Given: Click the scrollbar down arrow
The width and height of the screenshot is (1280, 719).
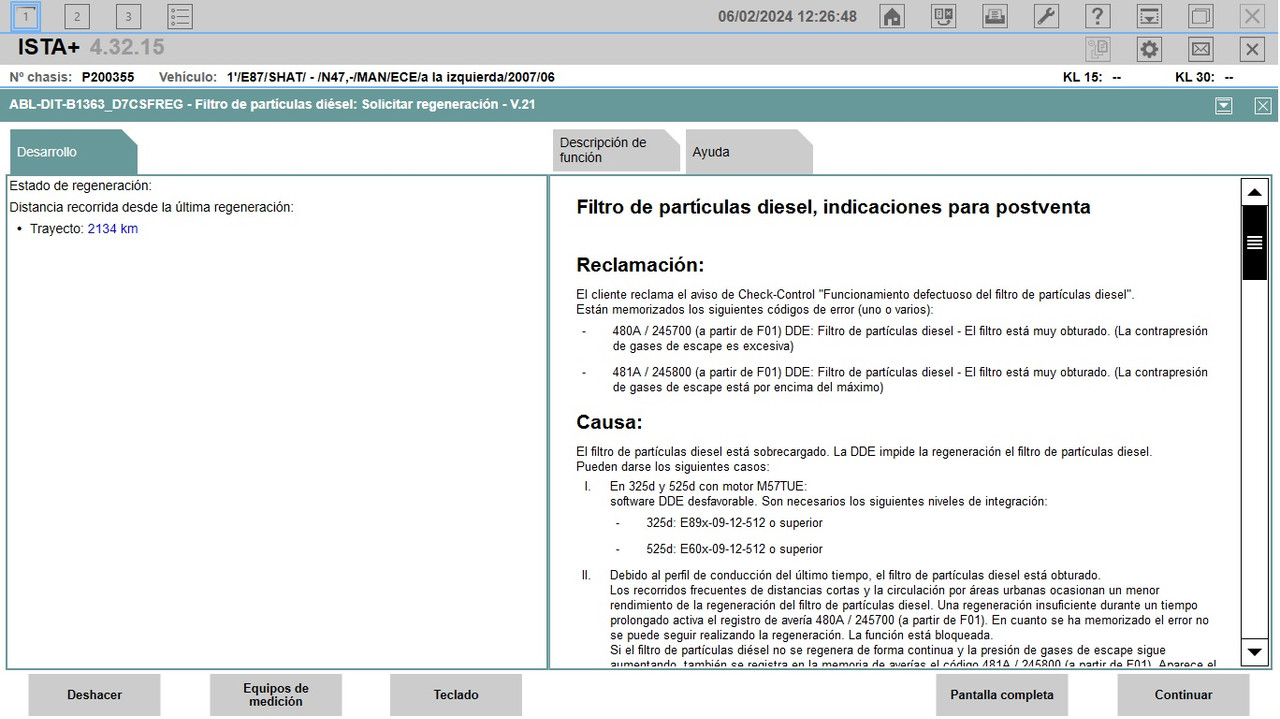Looking at the screenshot, I should point(1254,652).
